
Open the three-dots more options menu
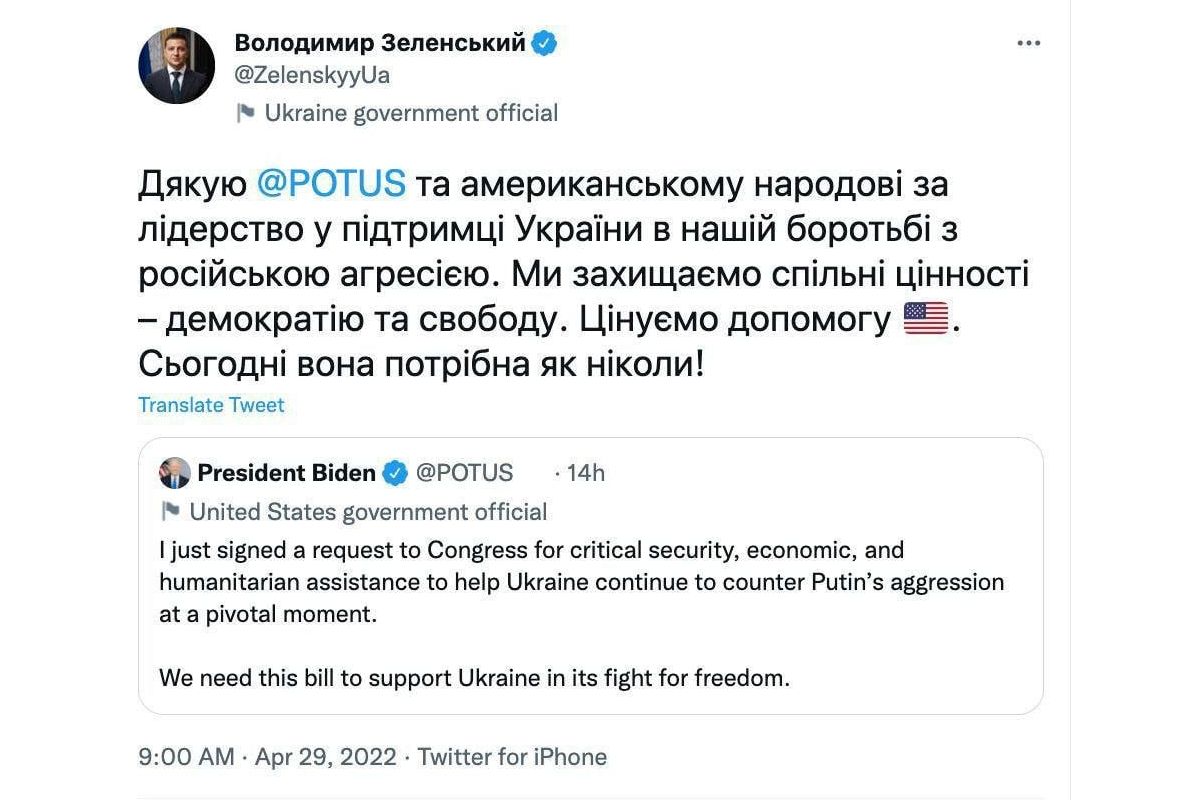1029,43
